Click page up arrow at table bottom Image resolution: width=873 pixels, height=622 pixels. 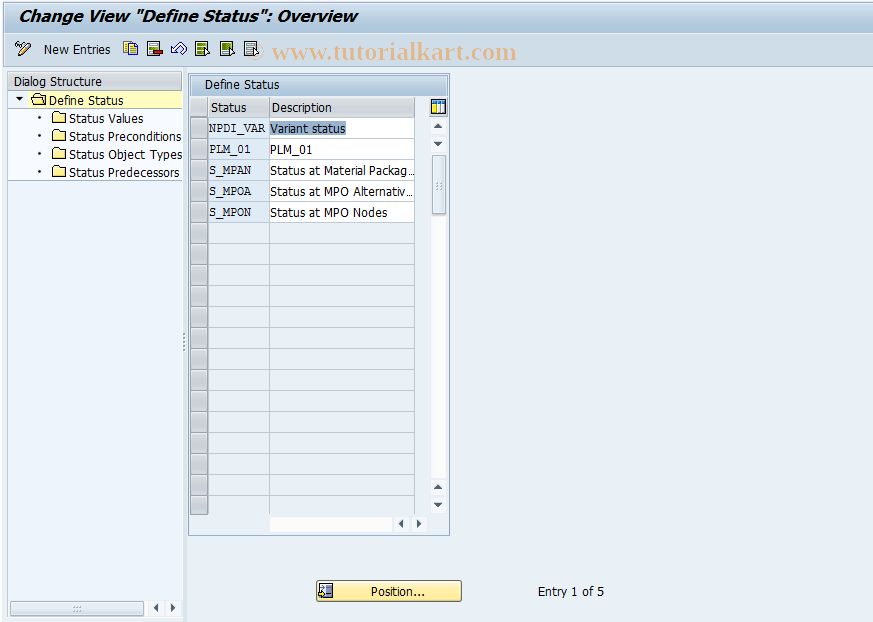pyautogui.click(x=438, y=487)
